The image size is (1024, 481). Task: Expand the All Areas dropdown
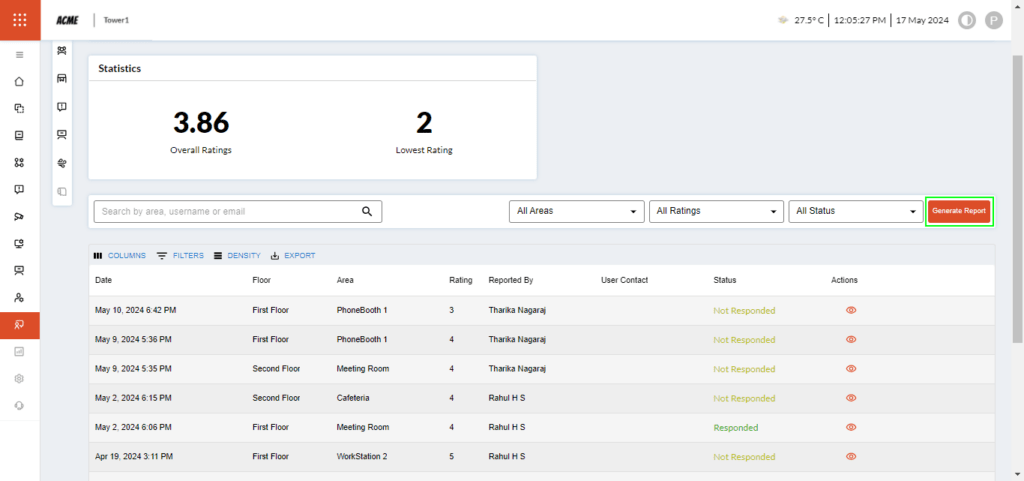576,211
